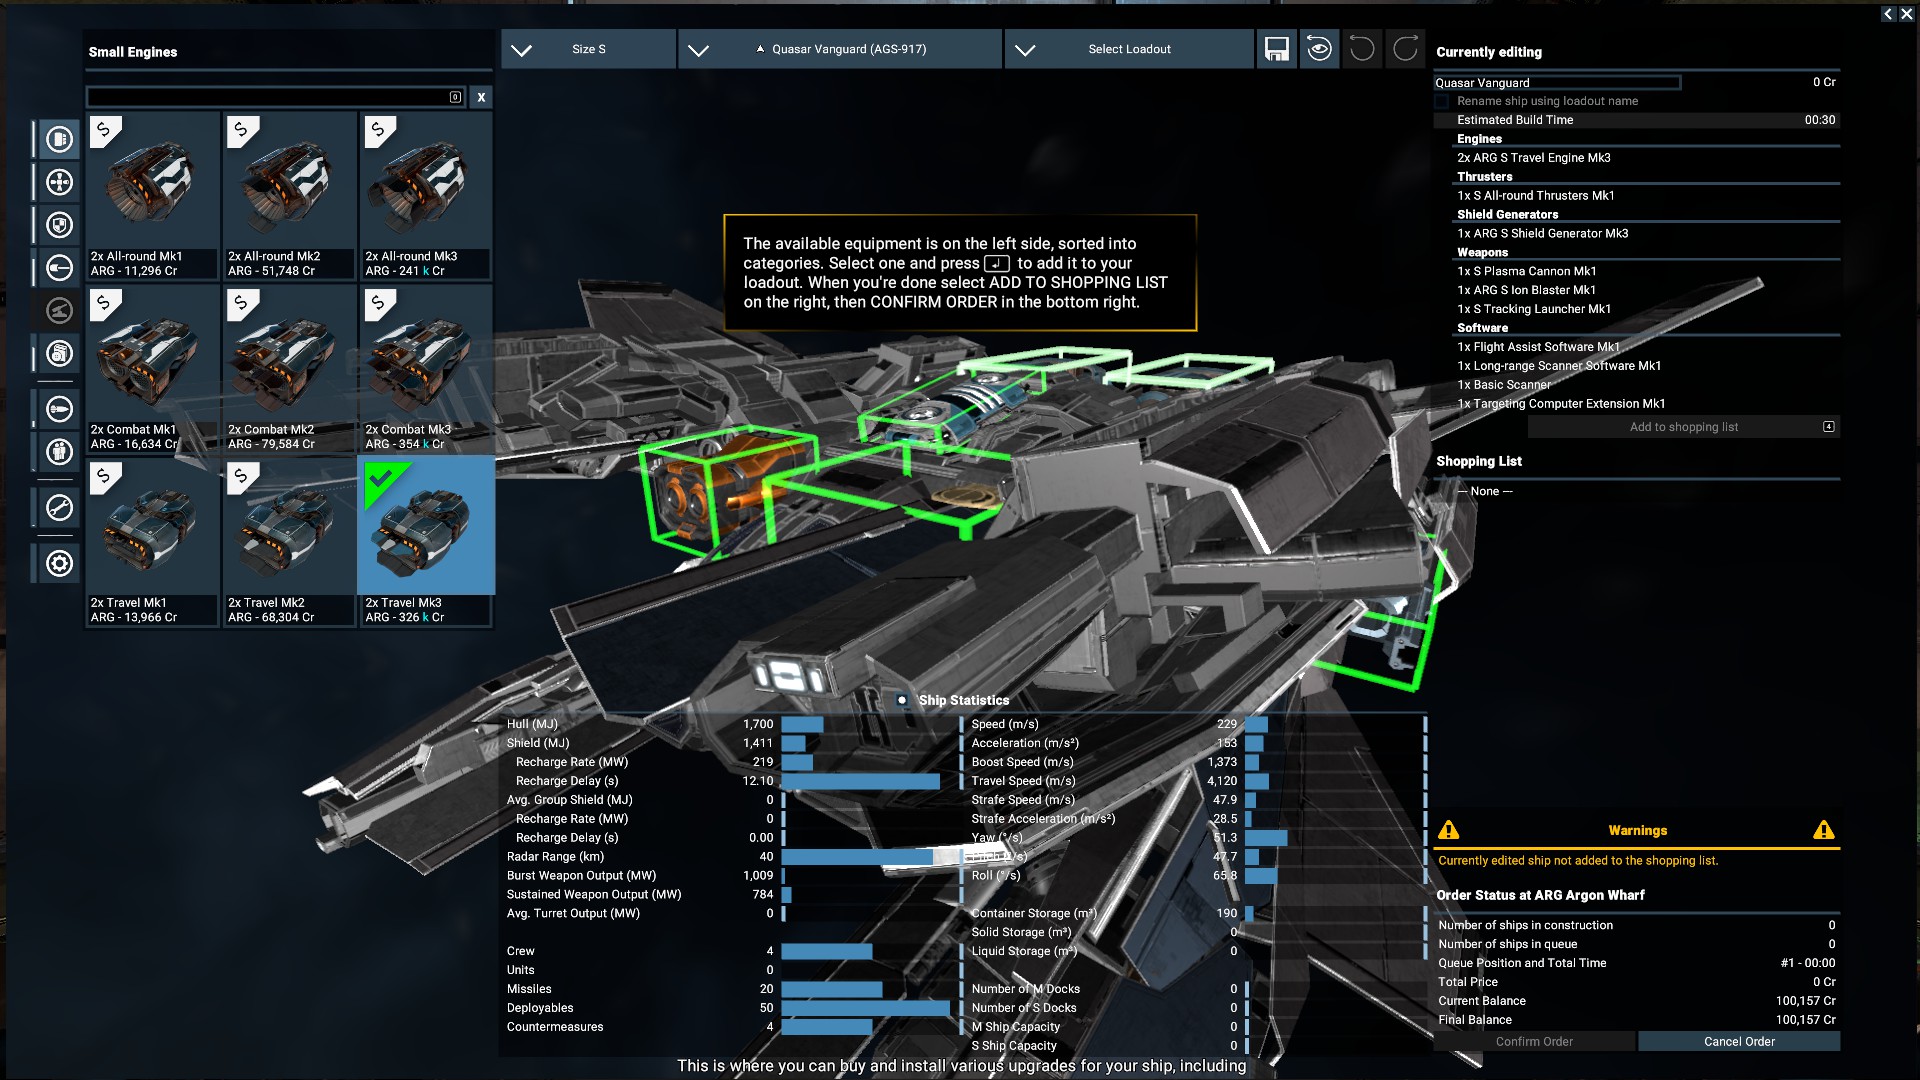Select the camera/view toggle icon
This screenshot has height=1080, width=1920.
(1320, 50)
